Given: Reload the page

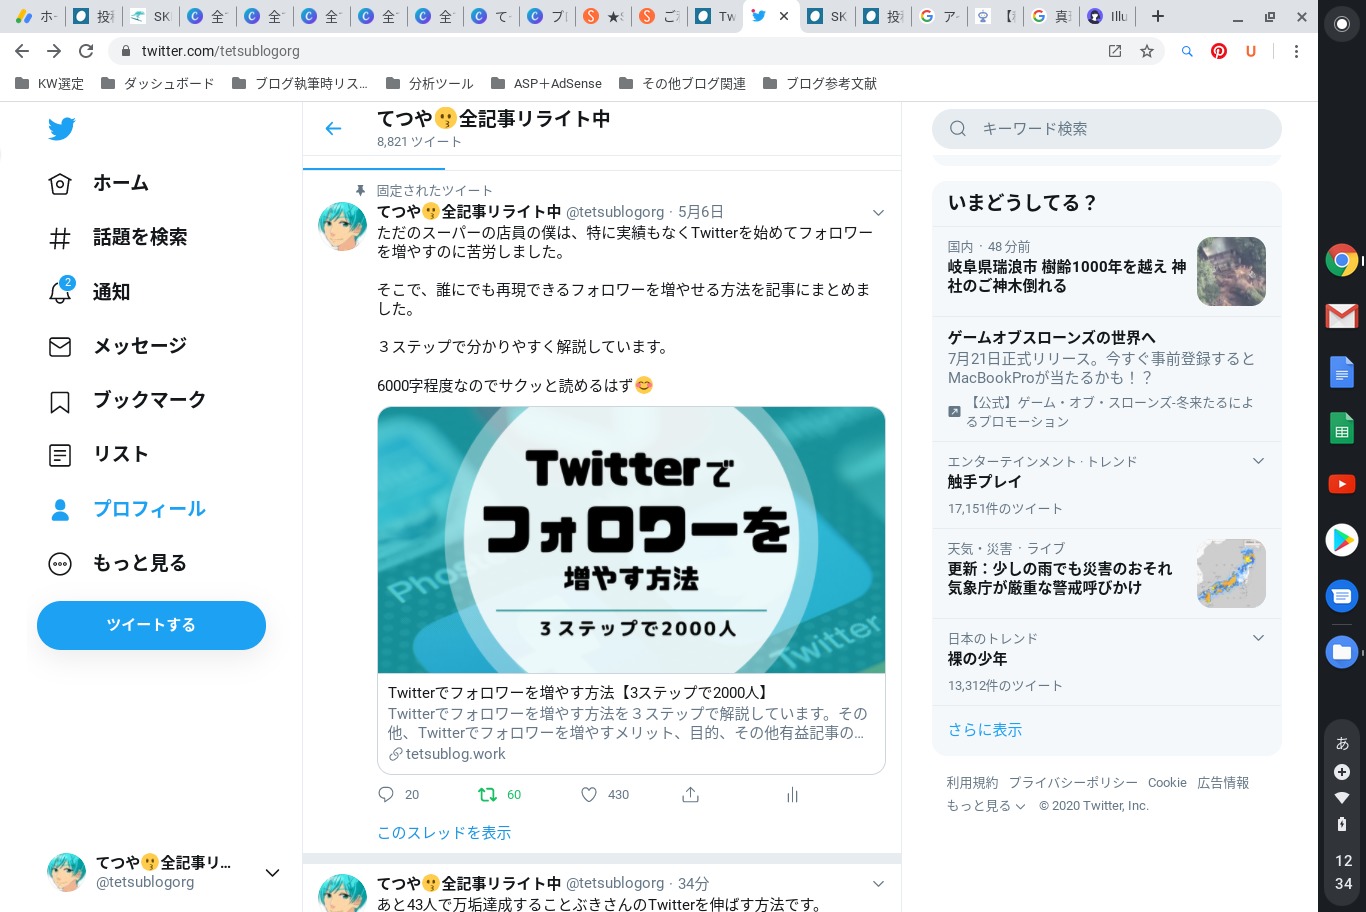Looking at the screenshot, I should [86, 51].
